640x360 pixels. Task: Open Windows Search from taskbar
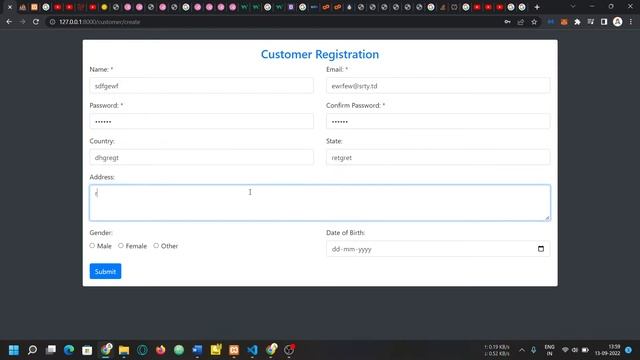tap(32, 350)
